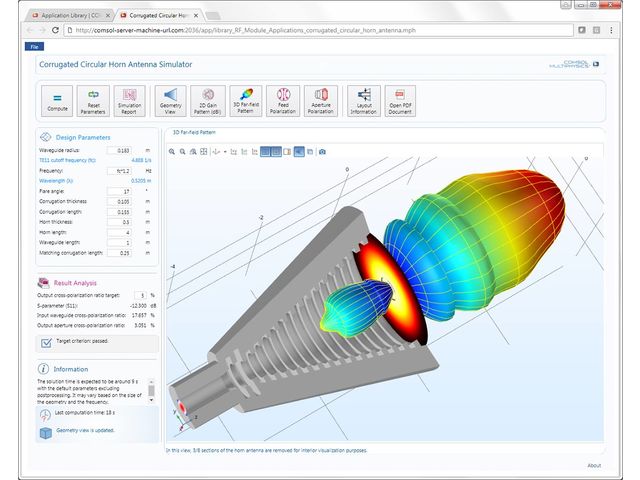This screenshot has height=480, width=640.
Task: Reset parameters to defaults
Action: tap(93, 100)
